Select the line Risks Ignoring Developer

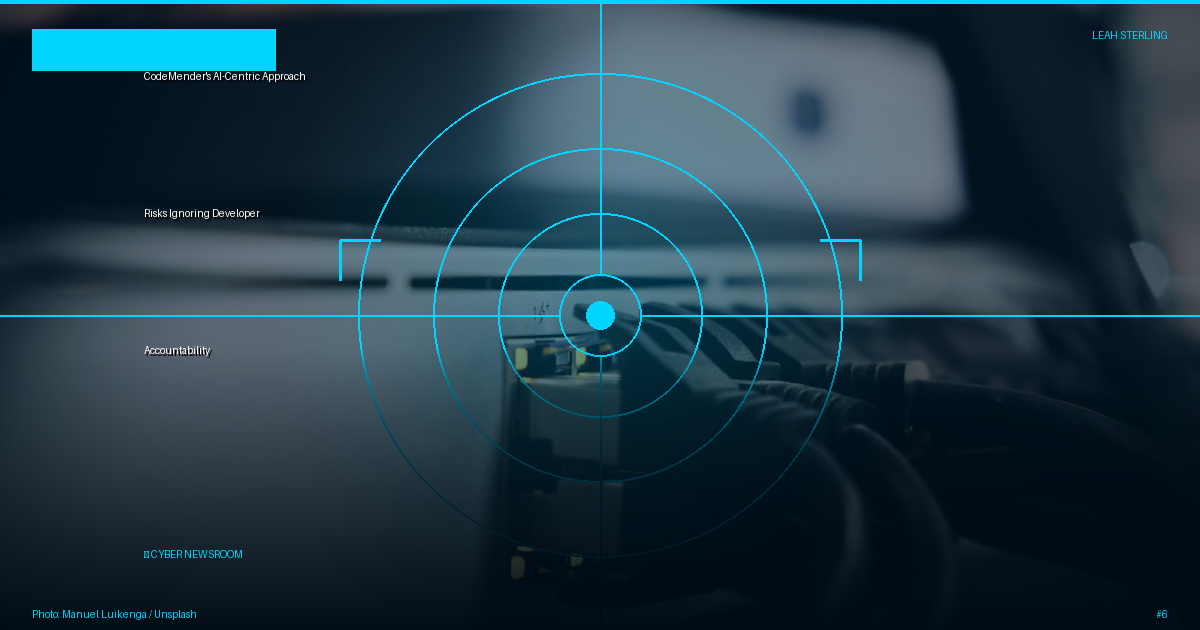(202, 213)
